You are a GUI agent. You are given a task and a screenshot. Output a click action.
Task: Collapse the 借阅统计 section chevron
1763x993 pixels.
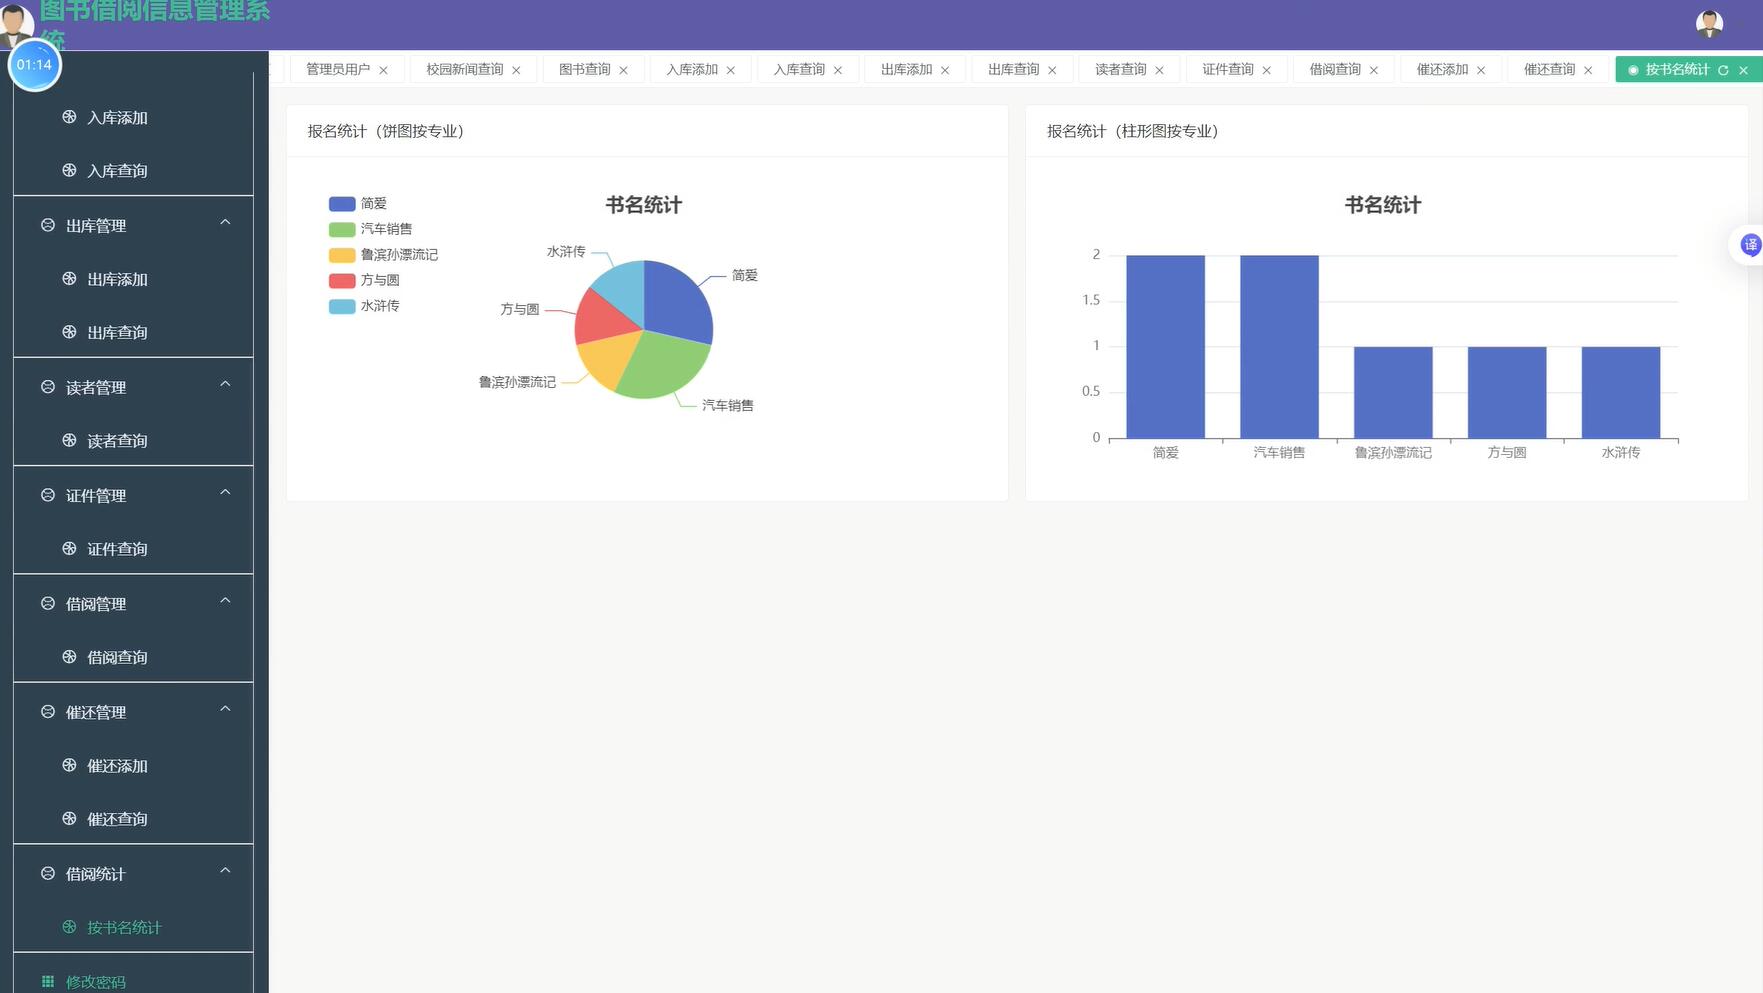225,870
